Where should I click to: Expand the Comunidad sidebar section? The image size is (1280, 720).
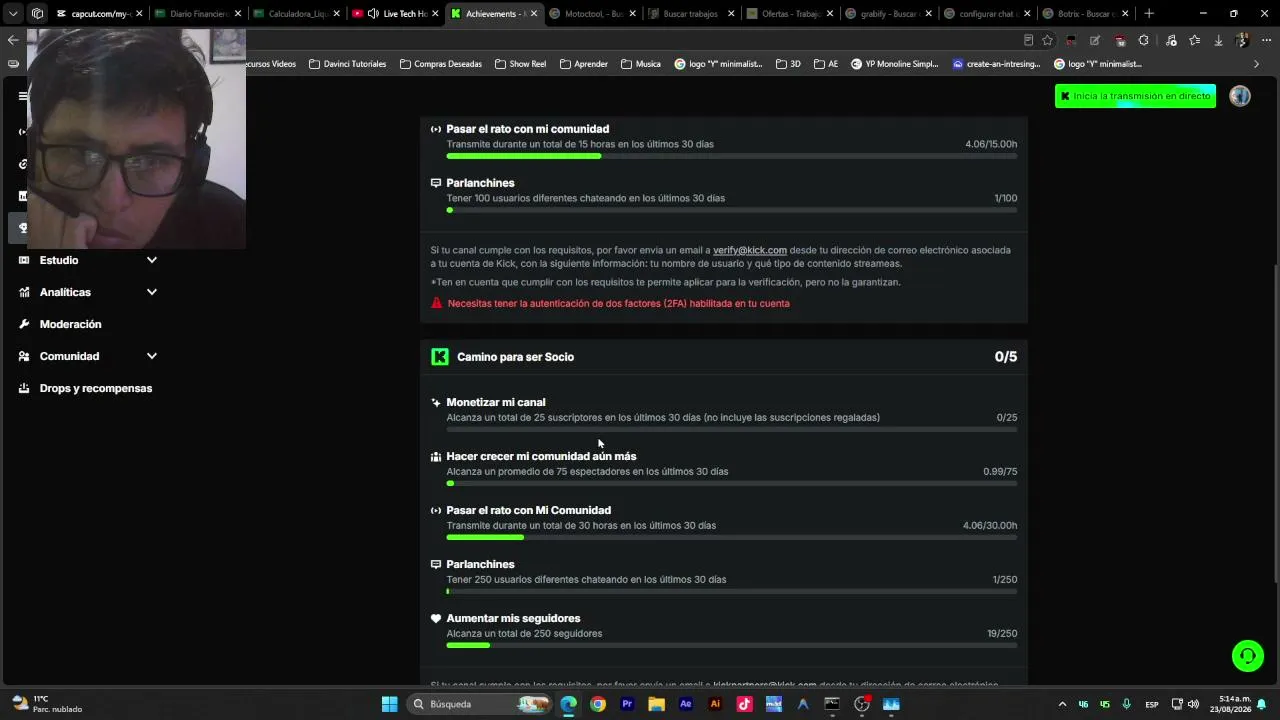pos(152,356)
